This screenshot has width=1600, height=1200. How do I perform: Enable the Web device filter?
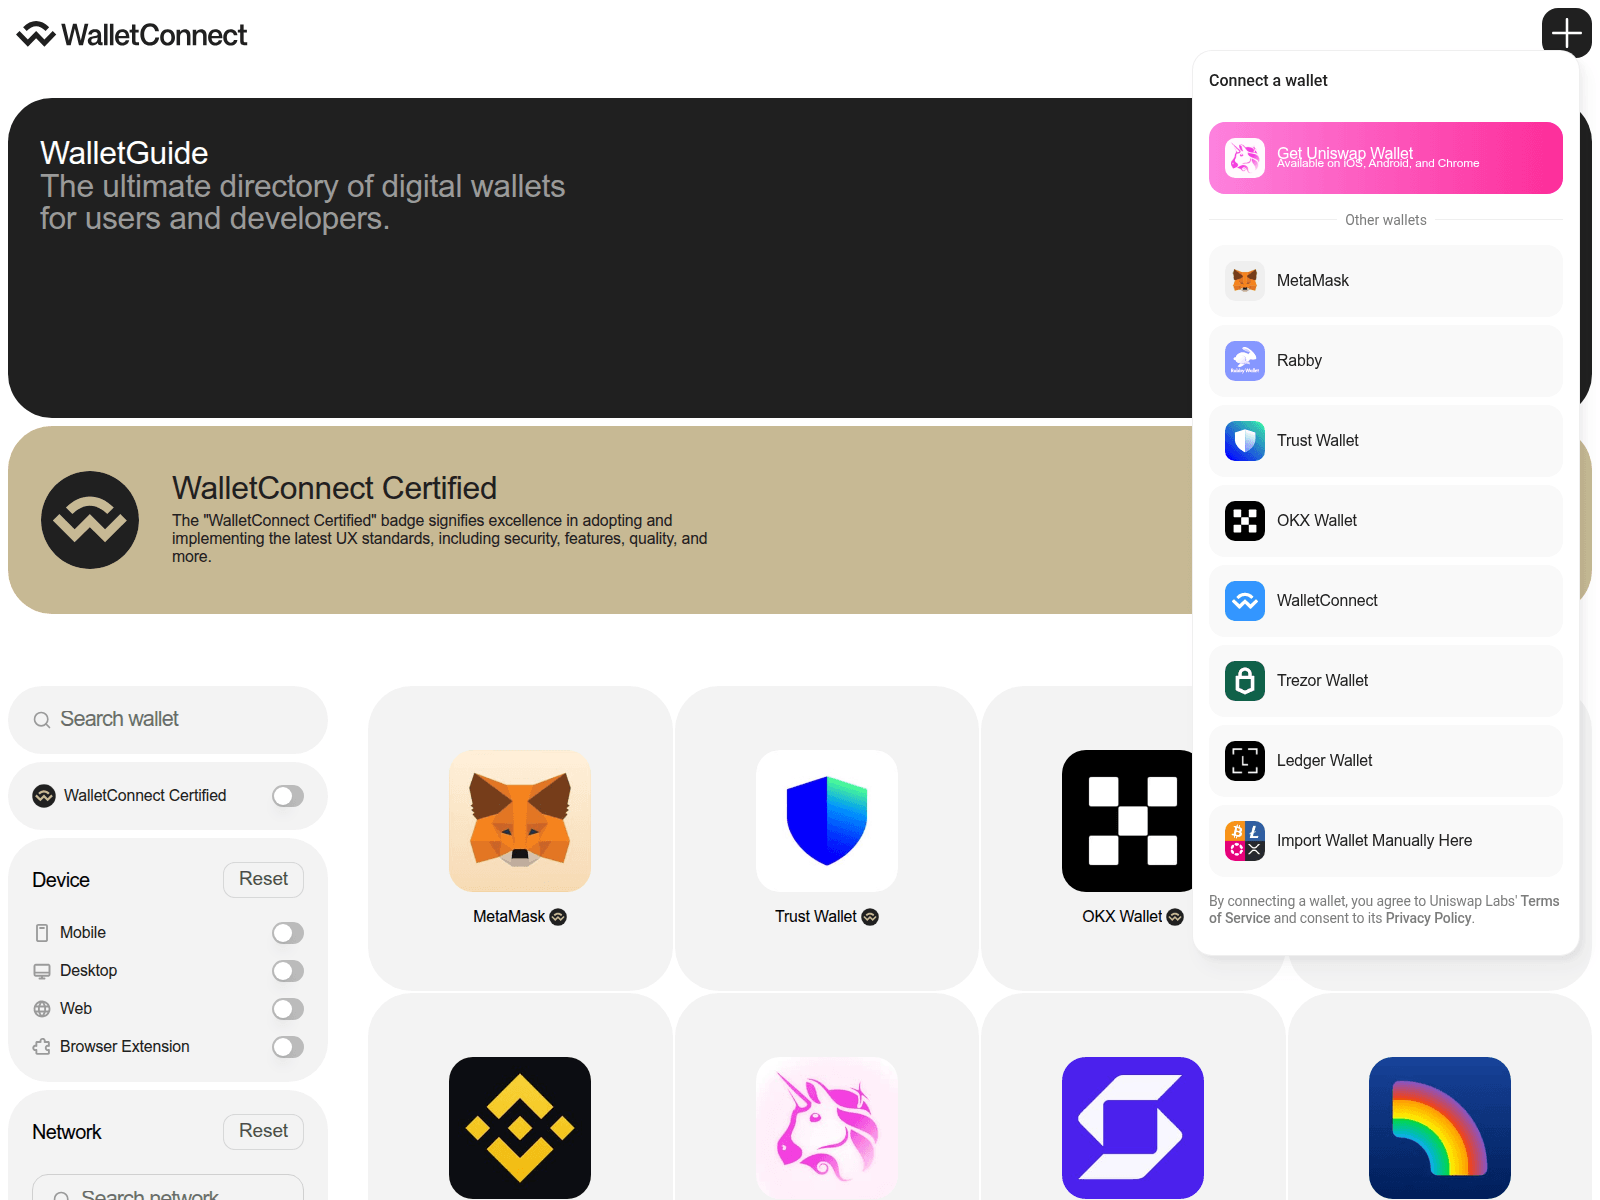point(288,1009)
